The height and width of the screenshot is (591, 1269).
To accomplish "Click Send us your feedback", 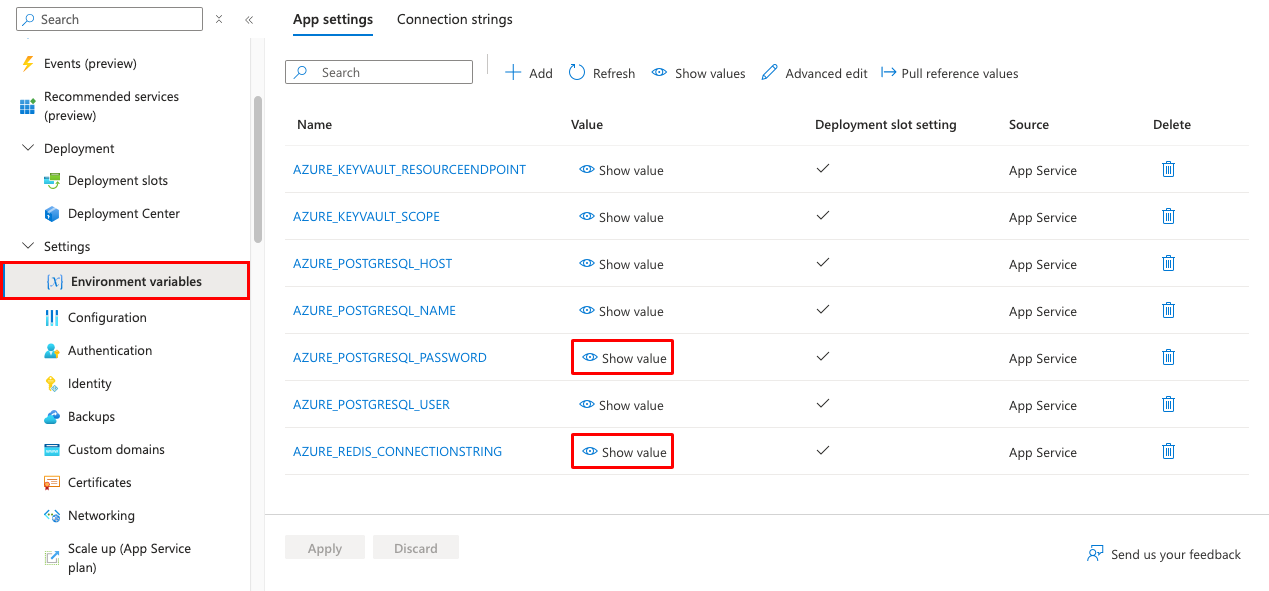I will click(x=1163, y=554).
